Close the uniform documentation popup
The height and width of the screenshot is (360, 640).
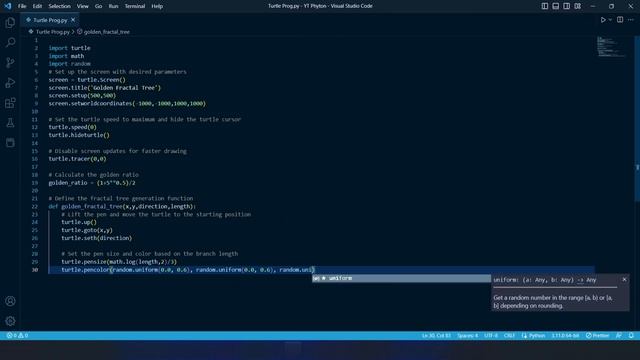point(624,280)
